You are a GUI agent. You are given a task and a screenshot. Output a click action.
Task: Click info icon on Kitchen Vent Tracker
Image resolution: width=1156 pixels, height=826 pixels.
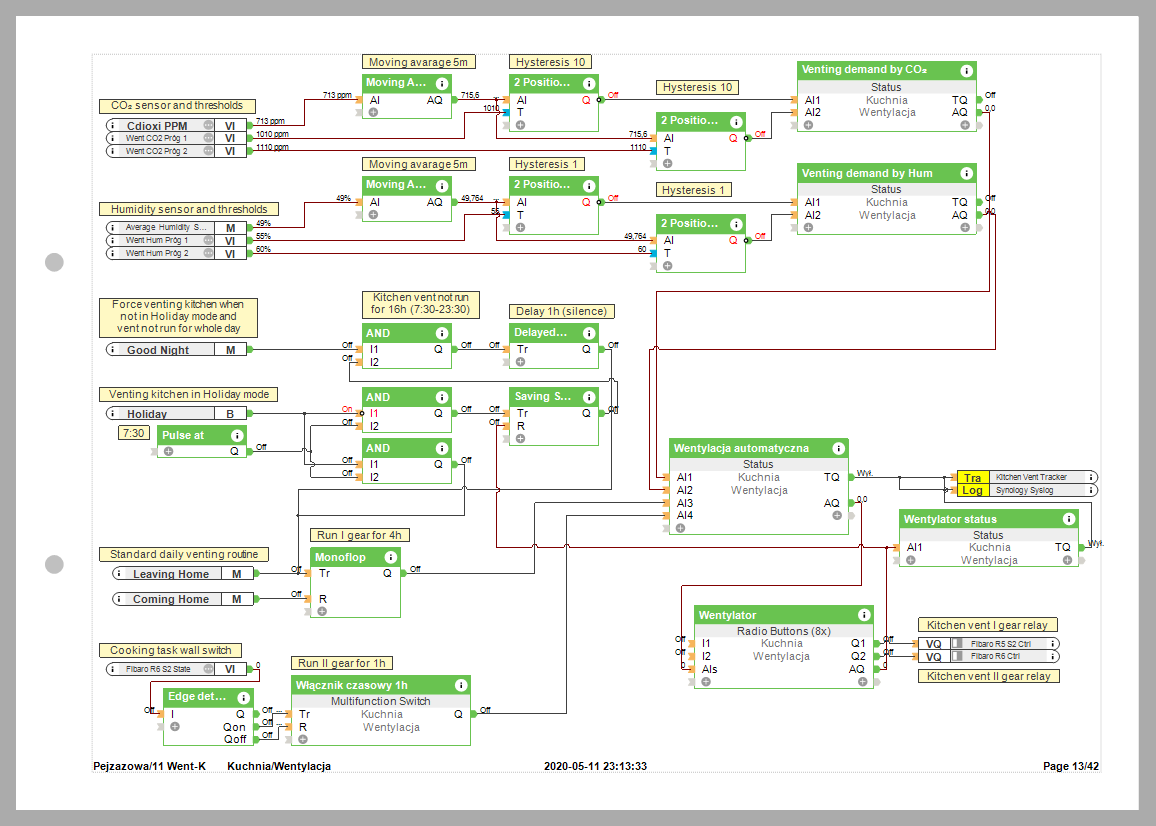coord(1091,478)
